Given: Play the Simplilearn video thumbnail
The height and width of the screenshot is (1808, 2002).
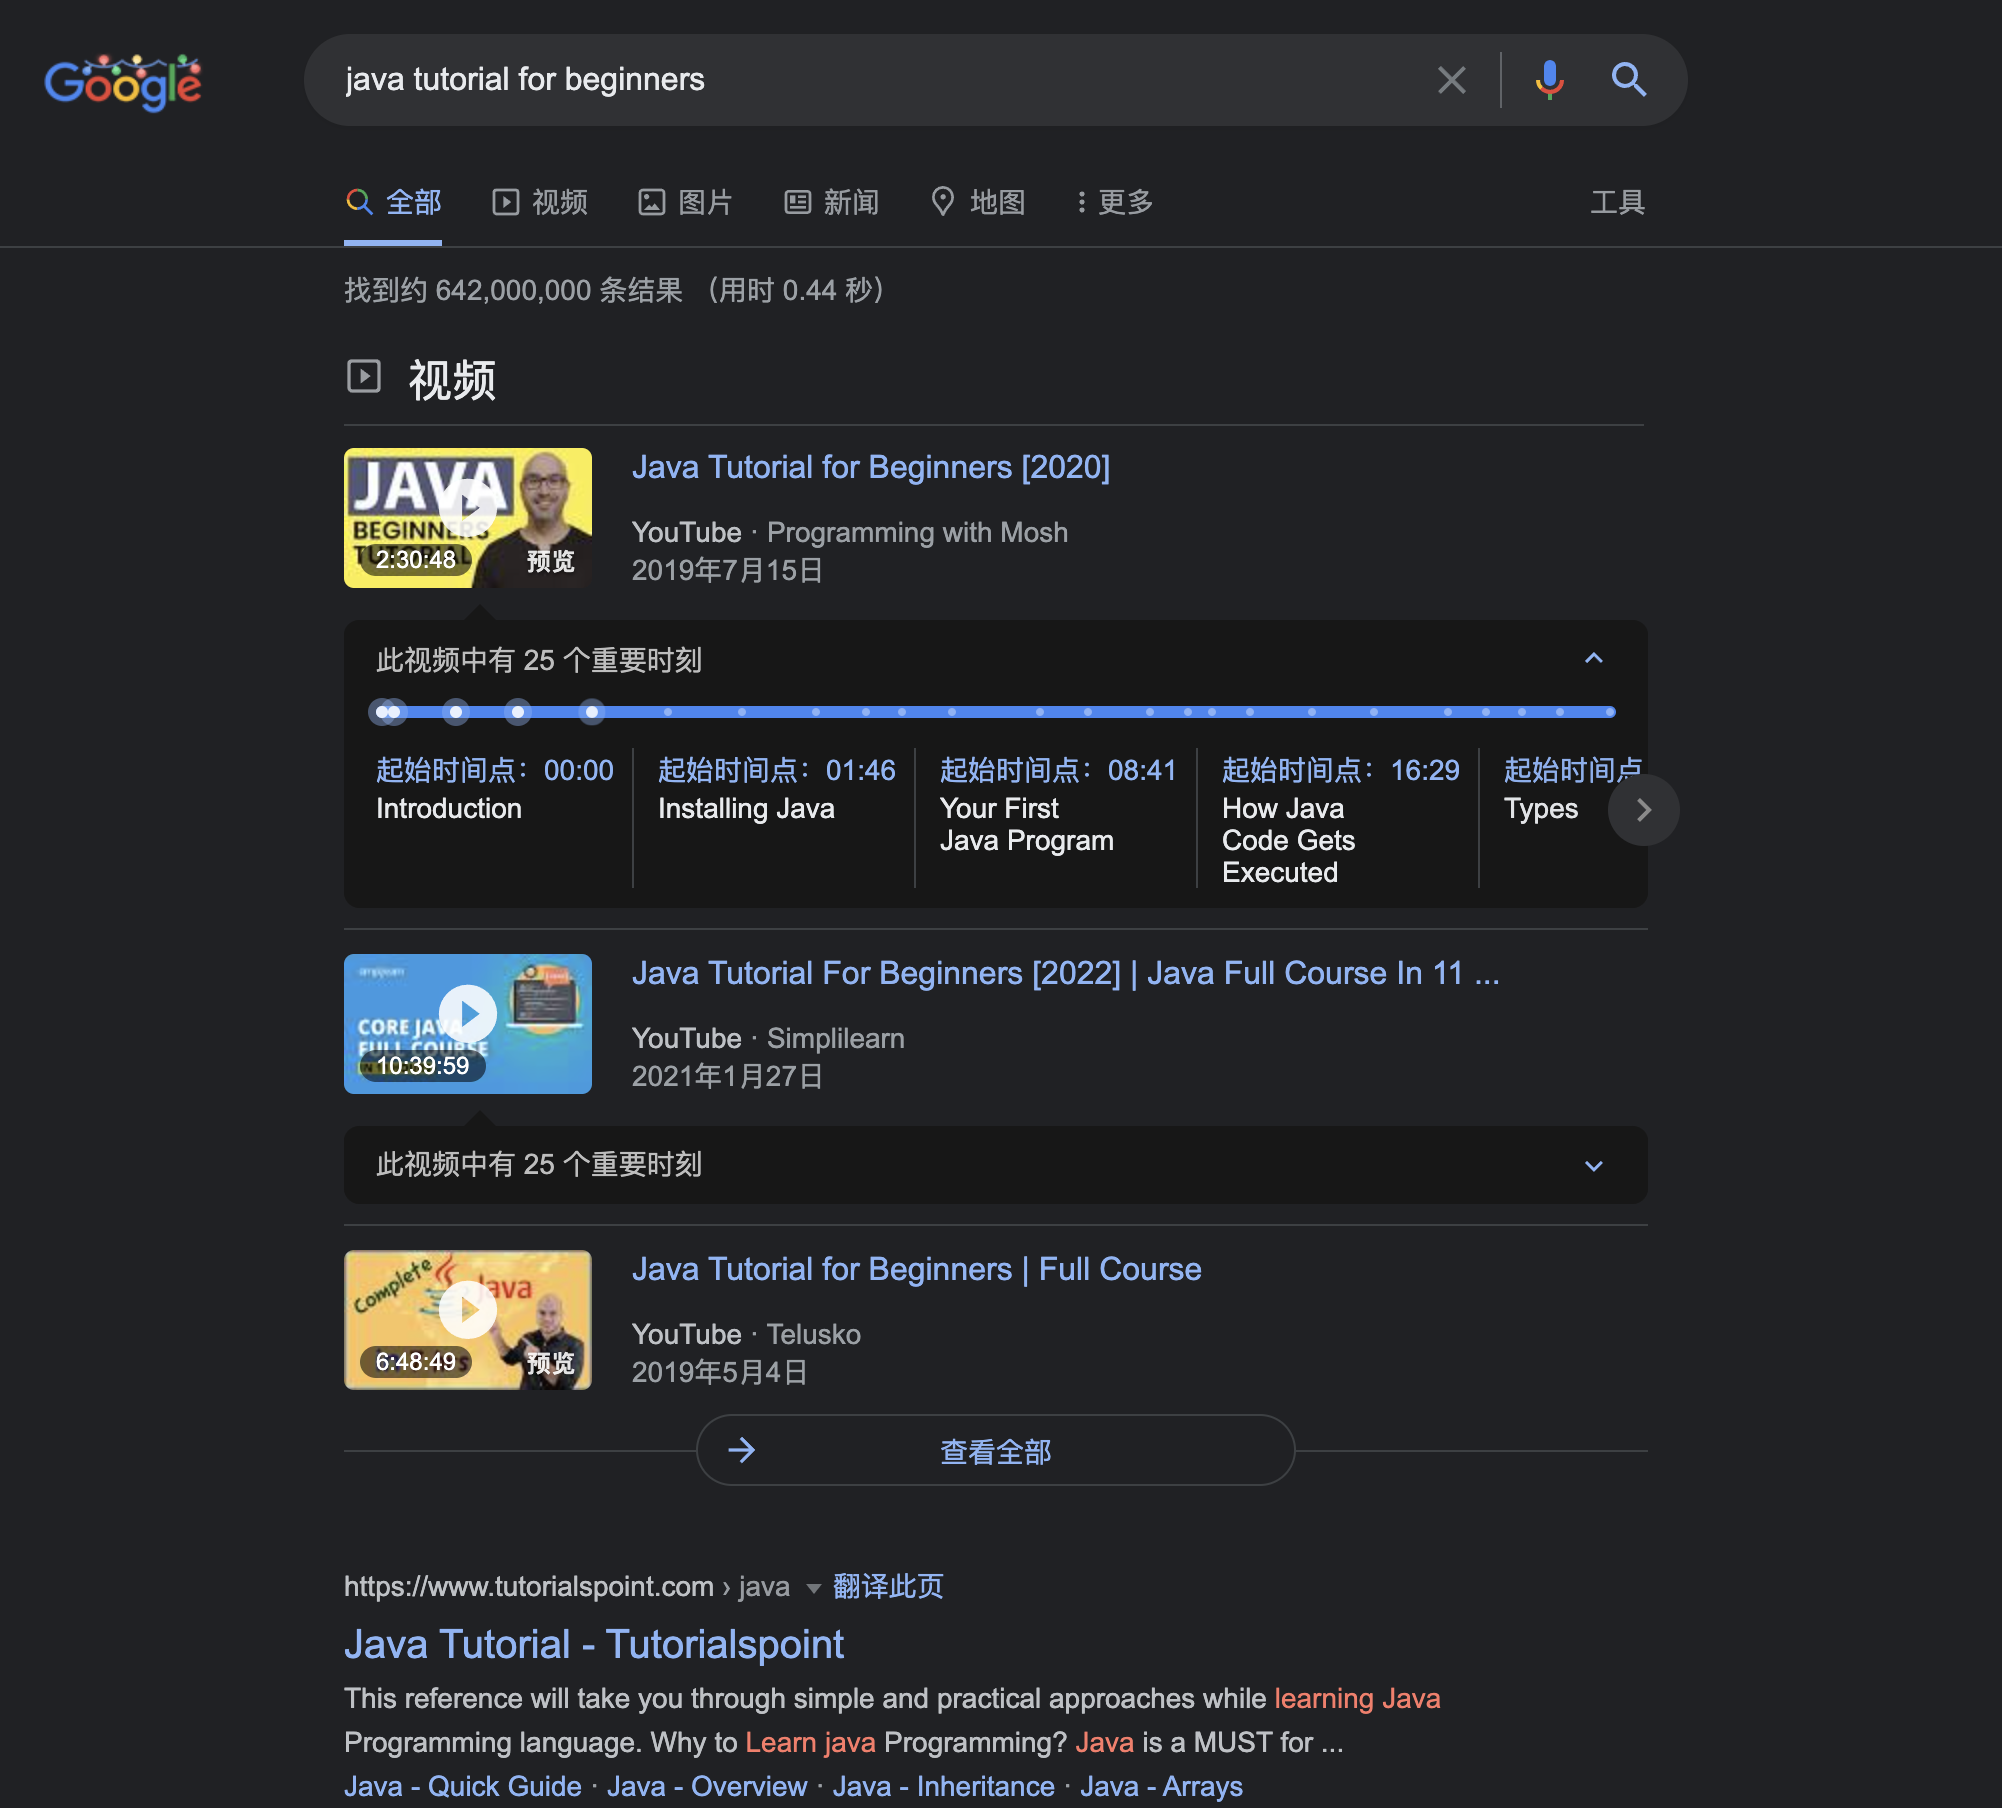Looking at the screenshot, I should tap(468, 1024).
